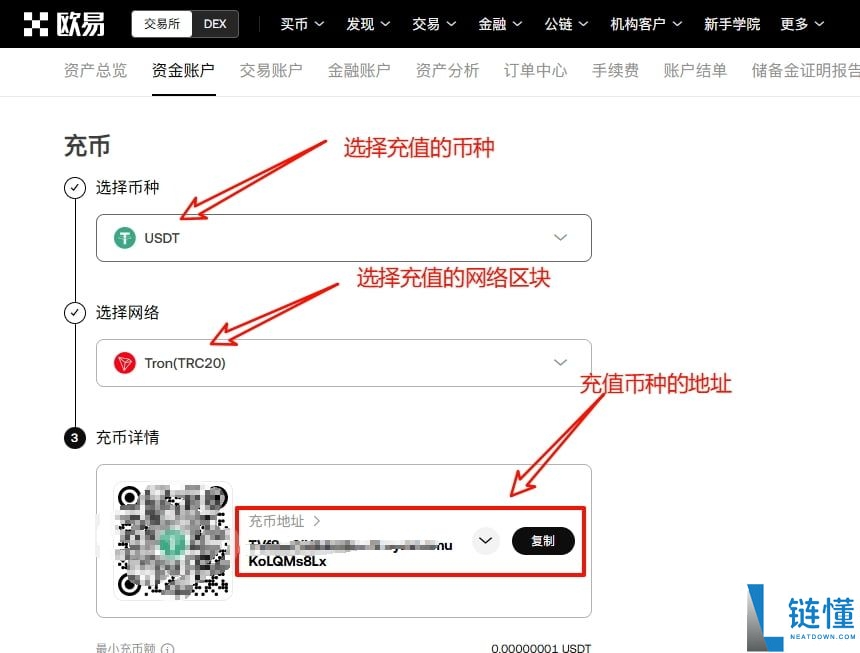Go to 金融账户 tab
860x653 pixels.
coord(359,70)
